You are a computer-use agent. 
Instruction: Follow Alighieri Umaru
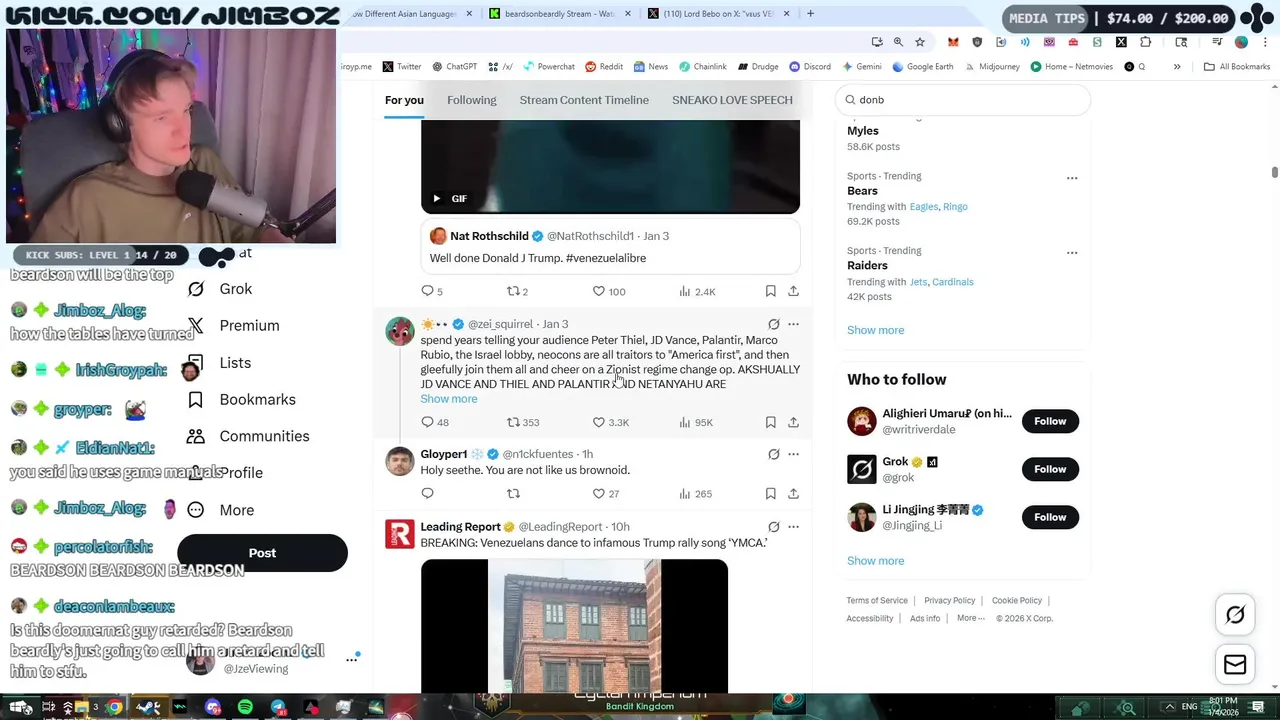pos(1050,421)
